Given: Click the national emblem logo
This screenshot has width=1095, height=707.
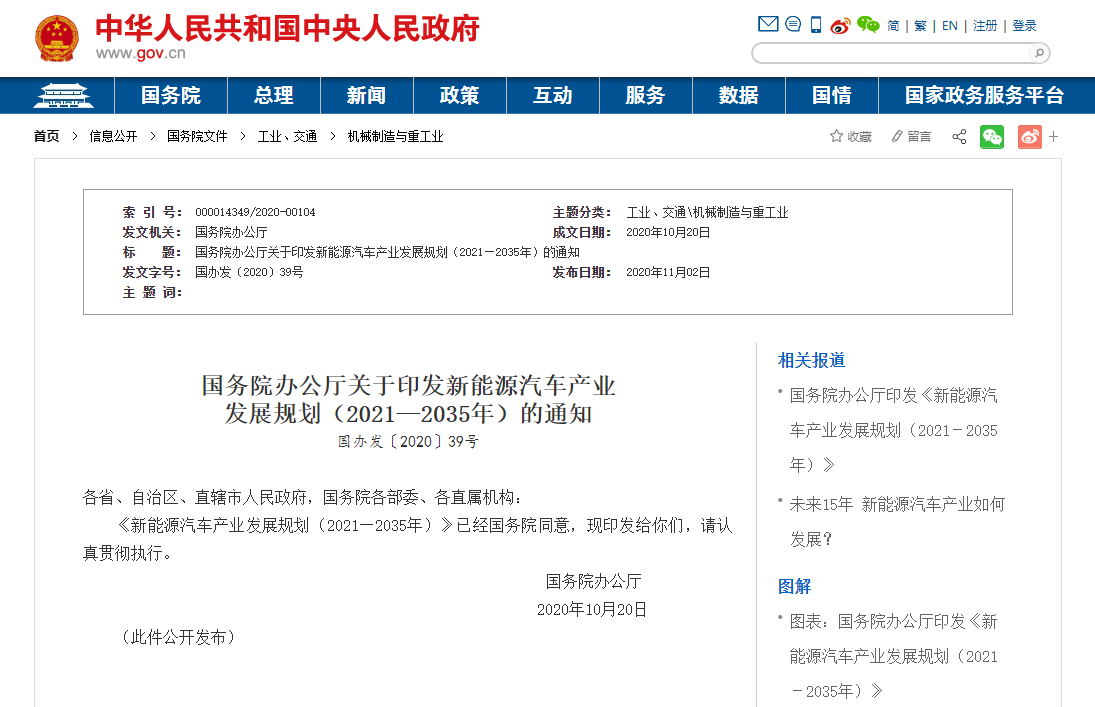Looking at the screenshot, I should coord(57,38).
